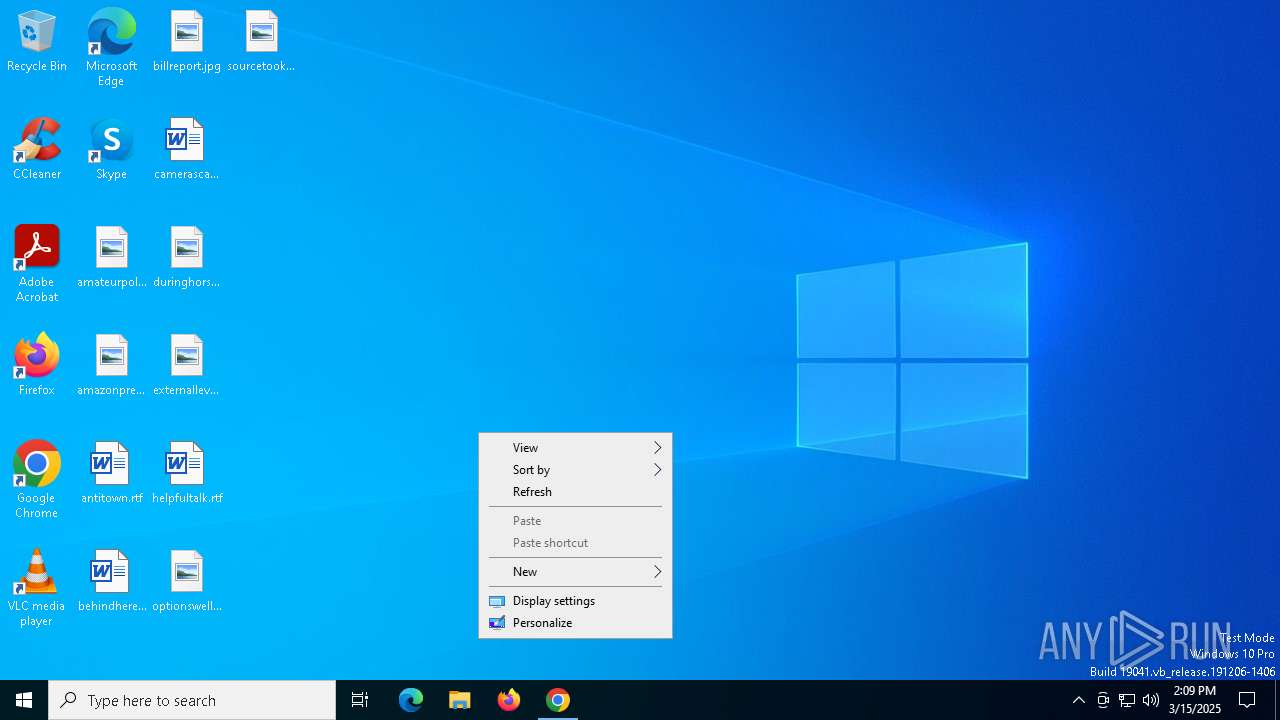1280x720 pixels.
Task: Expand the Sort by submenu
Action: [575, 470]
